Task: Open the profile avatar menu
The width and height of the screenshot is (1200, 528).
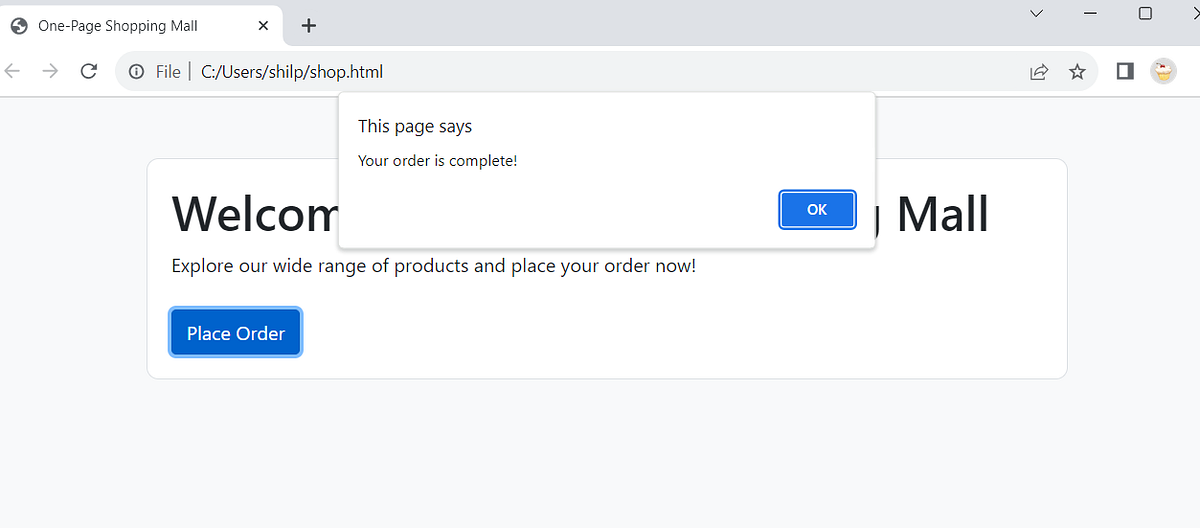Action: 1163,71
